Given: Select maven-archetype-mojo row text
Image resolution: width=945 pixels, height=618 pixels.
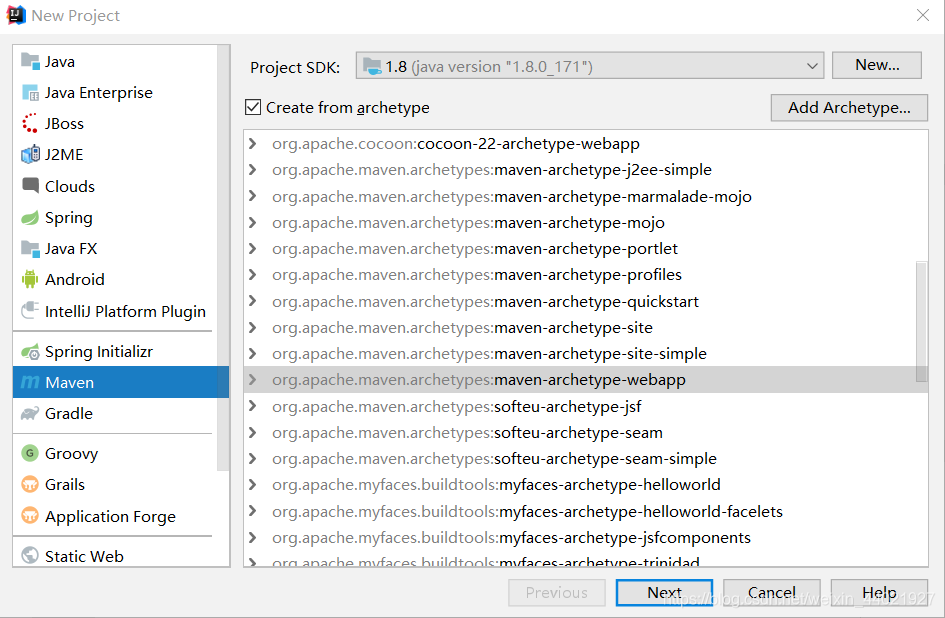Looking at the screenshot, I should click(468, 222).
